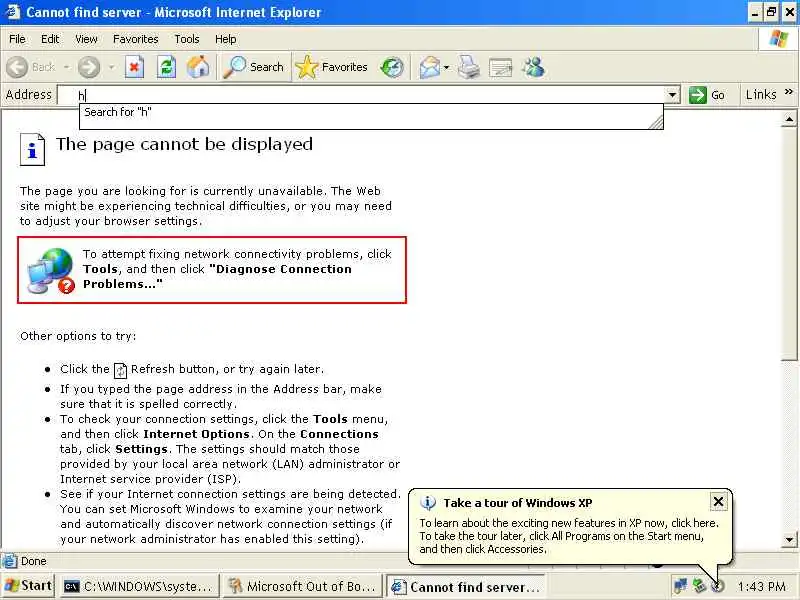Click the Windows flag logo

(x=779, y=38)
